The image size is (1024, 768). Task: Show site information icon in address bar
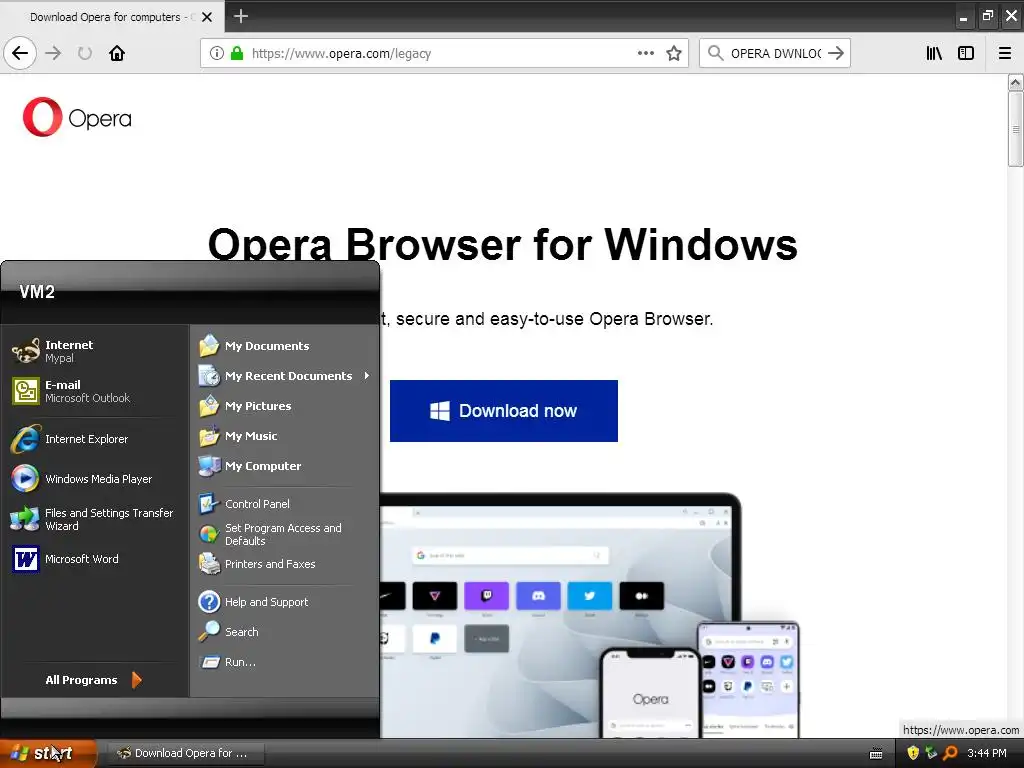click(217, 53)
